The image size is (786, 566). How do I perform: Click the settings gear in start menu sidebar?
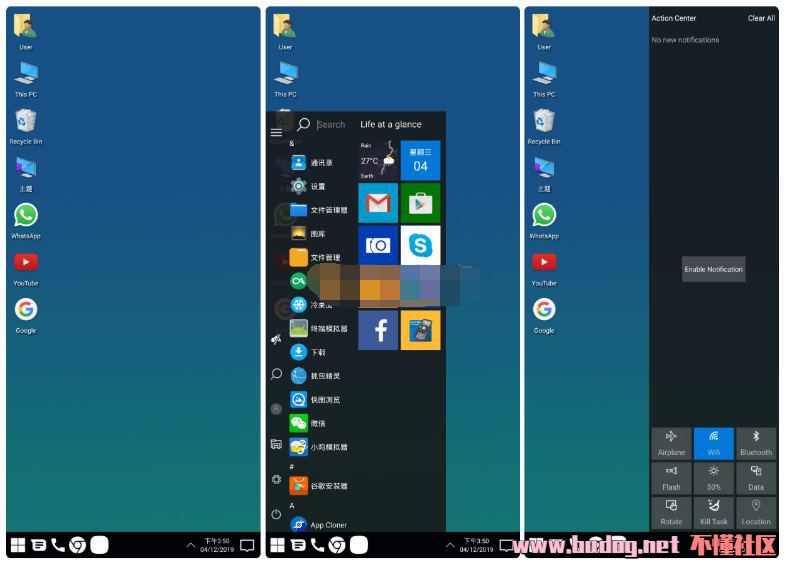pos(276,479)
